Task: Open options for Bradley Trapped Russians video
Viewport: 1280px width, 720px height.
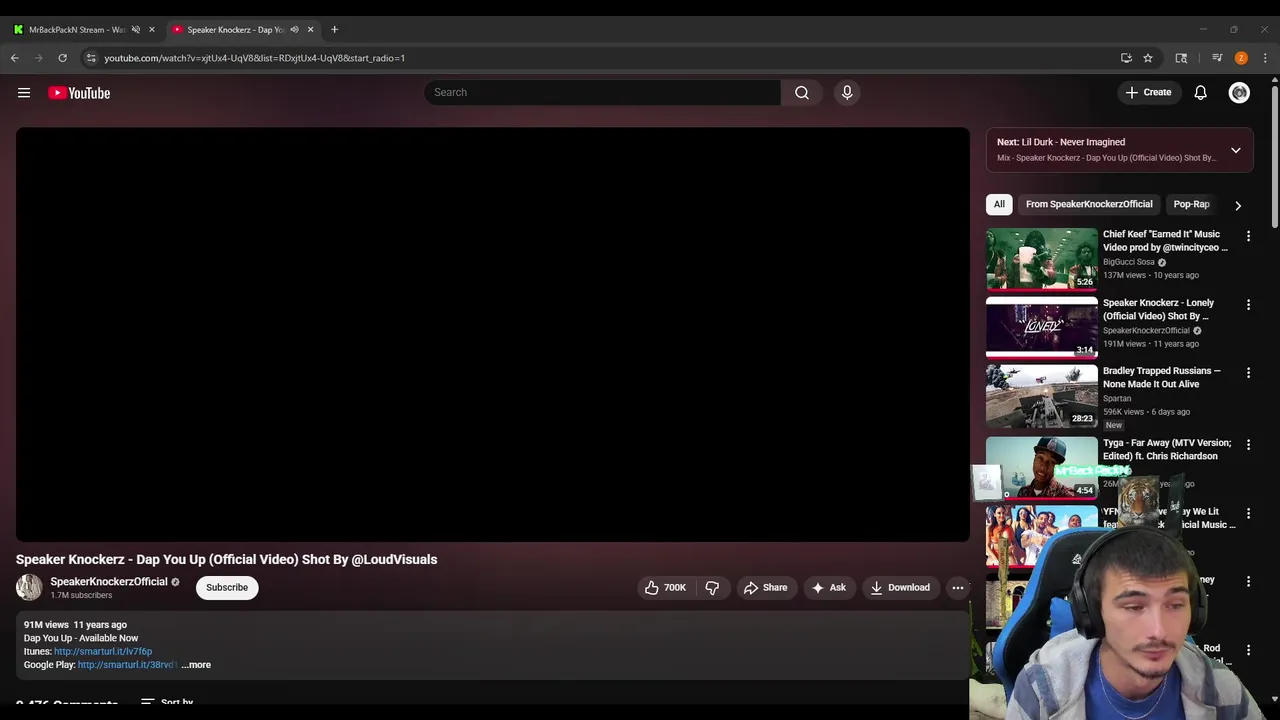Action: click(1248, 372)
